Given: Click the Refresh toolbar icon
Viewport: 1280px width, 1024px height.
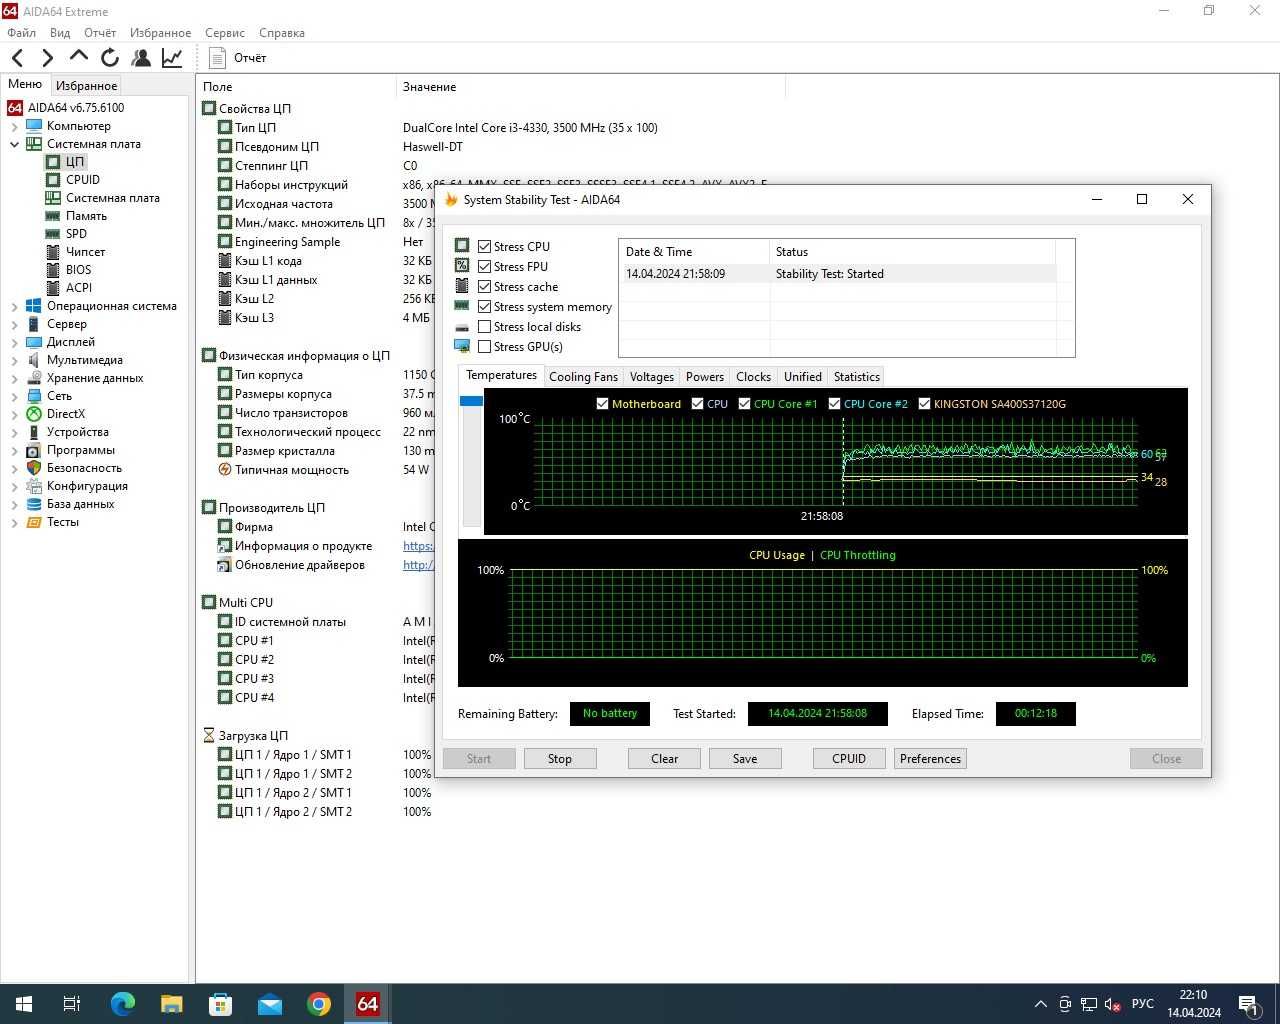Looking at the screenshot, I should pos(110,58).
